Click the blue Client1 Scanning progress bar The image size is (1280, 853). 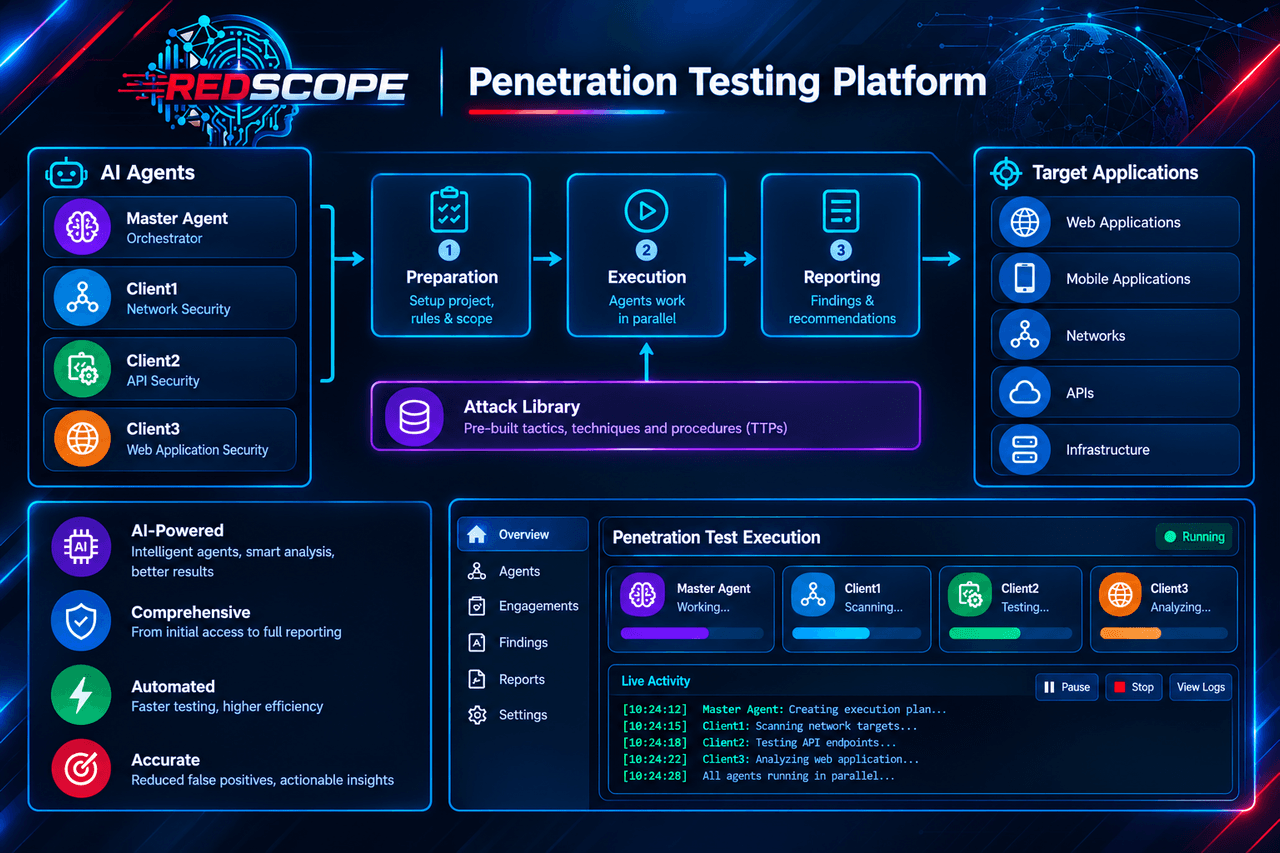coord(855,633)
